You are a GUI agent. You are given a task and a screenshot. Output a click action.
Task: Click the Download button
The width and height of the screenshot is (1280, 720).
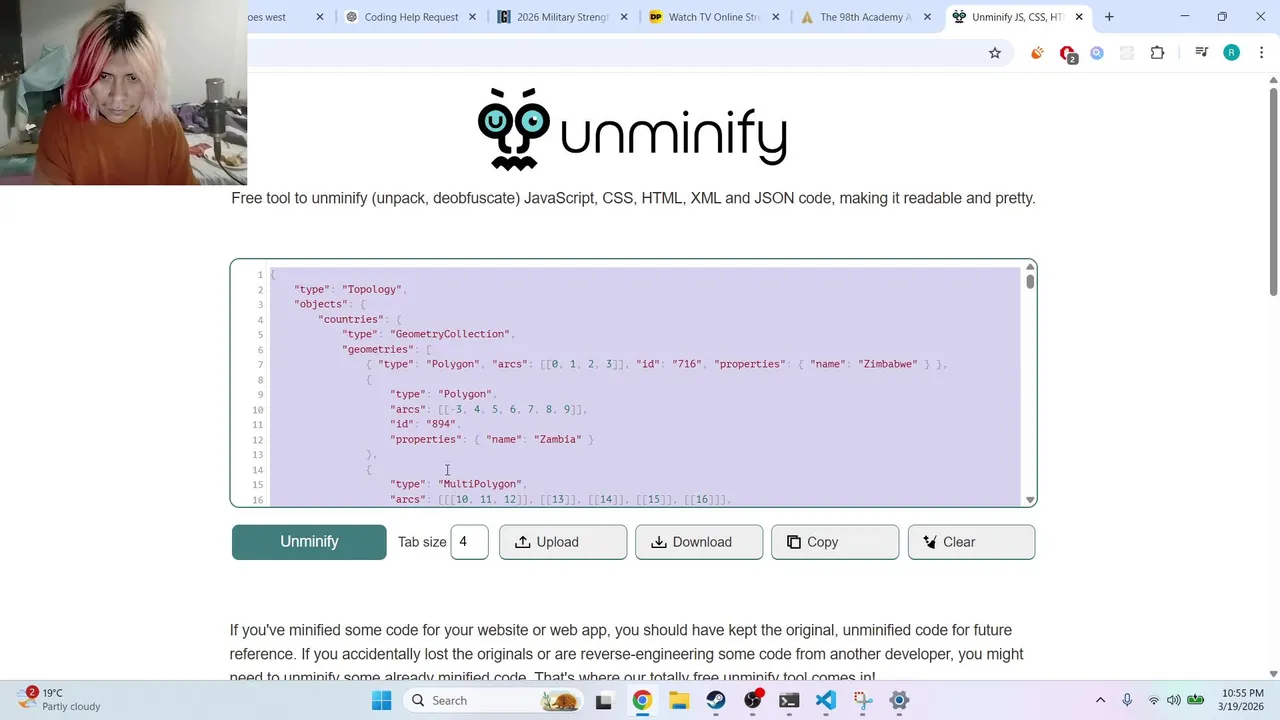point(699,542)
